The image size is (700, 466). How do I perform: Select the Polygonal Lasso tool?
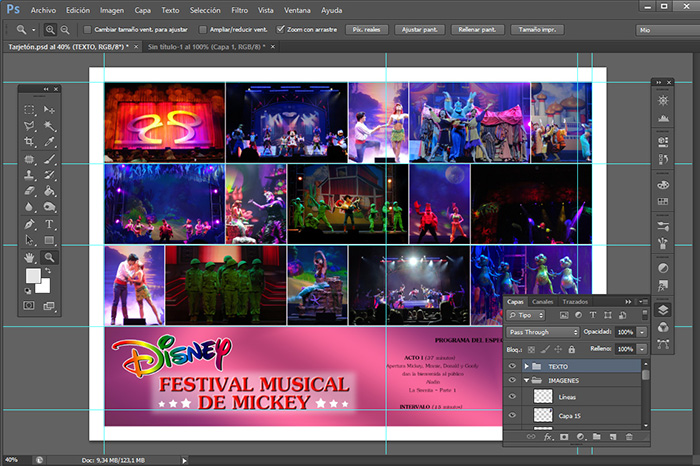[x=29, y=126]
